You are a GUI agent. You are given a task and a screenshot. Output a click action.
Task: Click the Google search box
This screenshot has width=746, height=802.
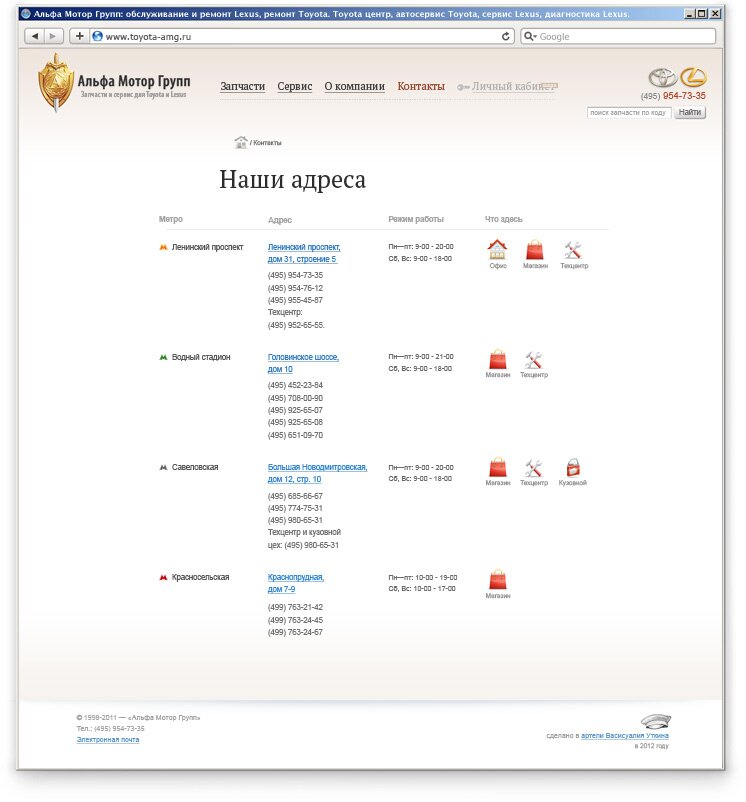pos(618,36)
